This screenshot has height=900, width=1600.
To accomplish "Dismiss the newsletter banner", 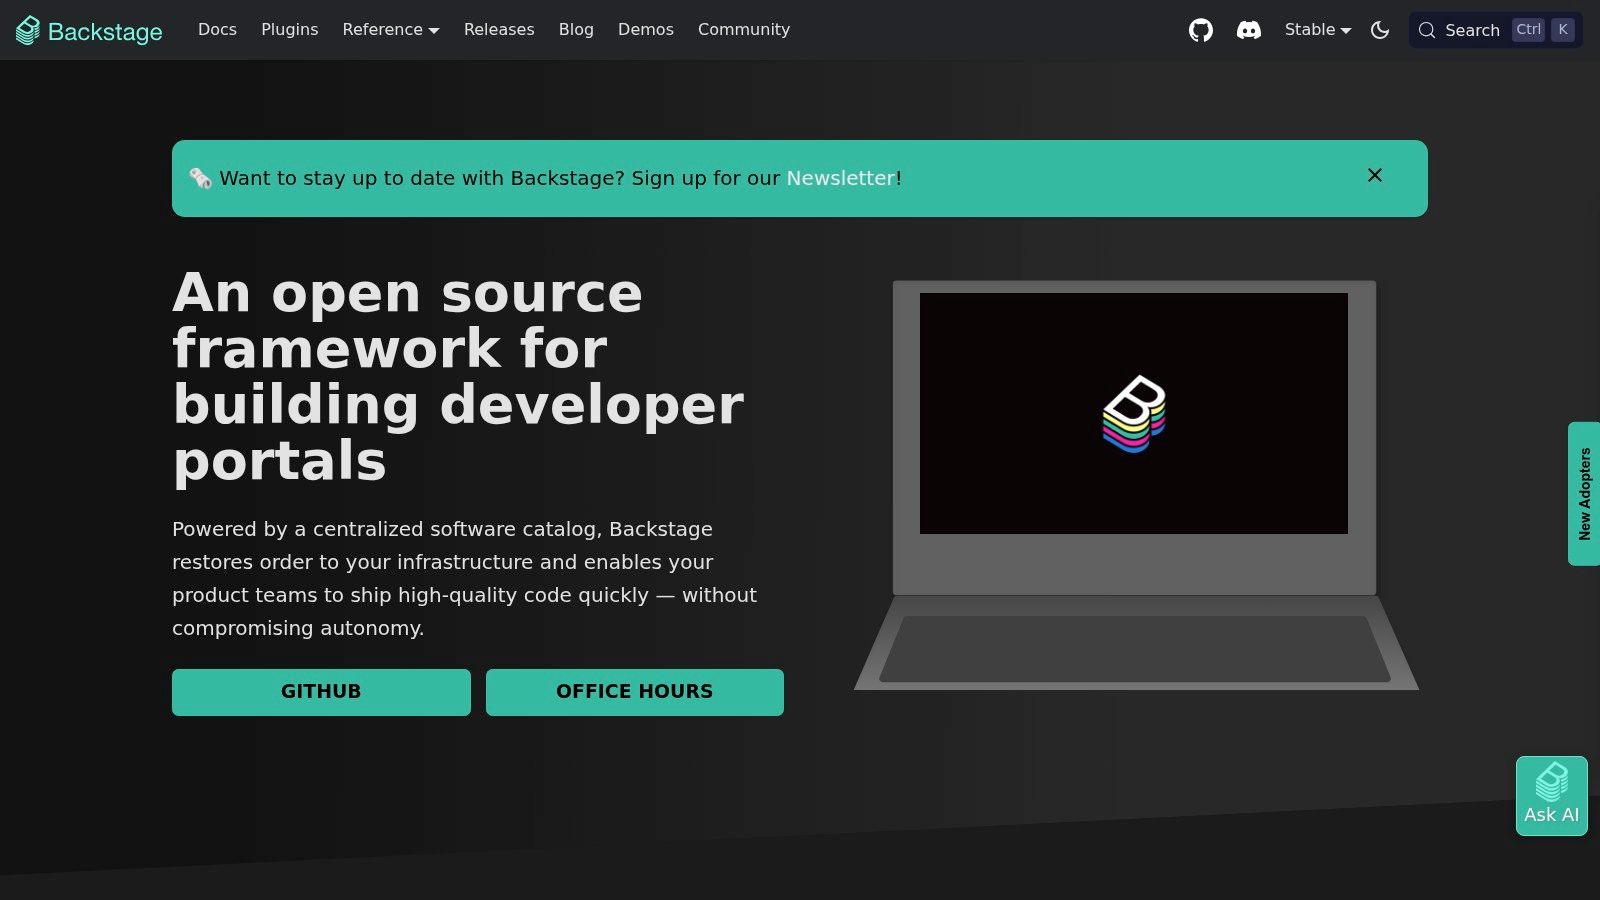I will coord(1375,175).
